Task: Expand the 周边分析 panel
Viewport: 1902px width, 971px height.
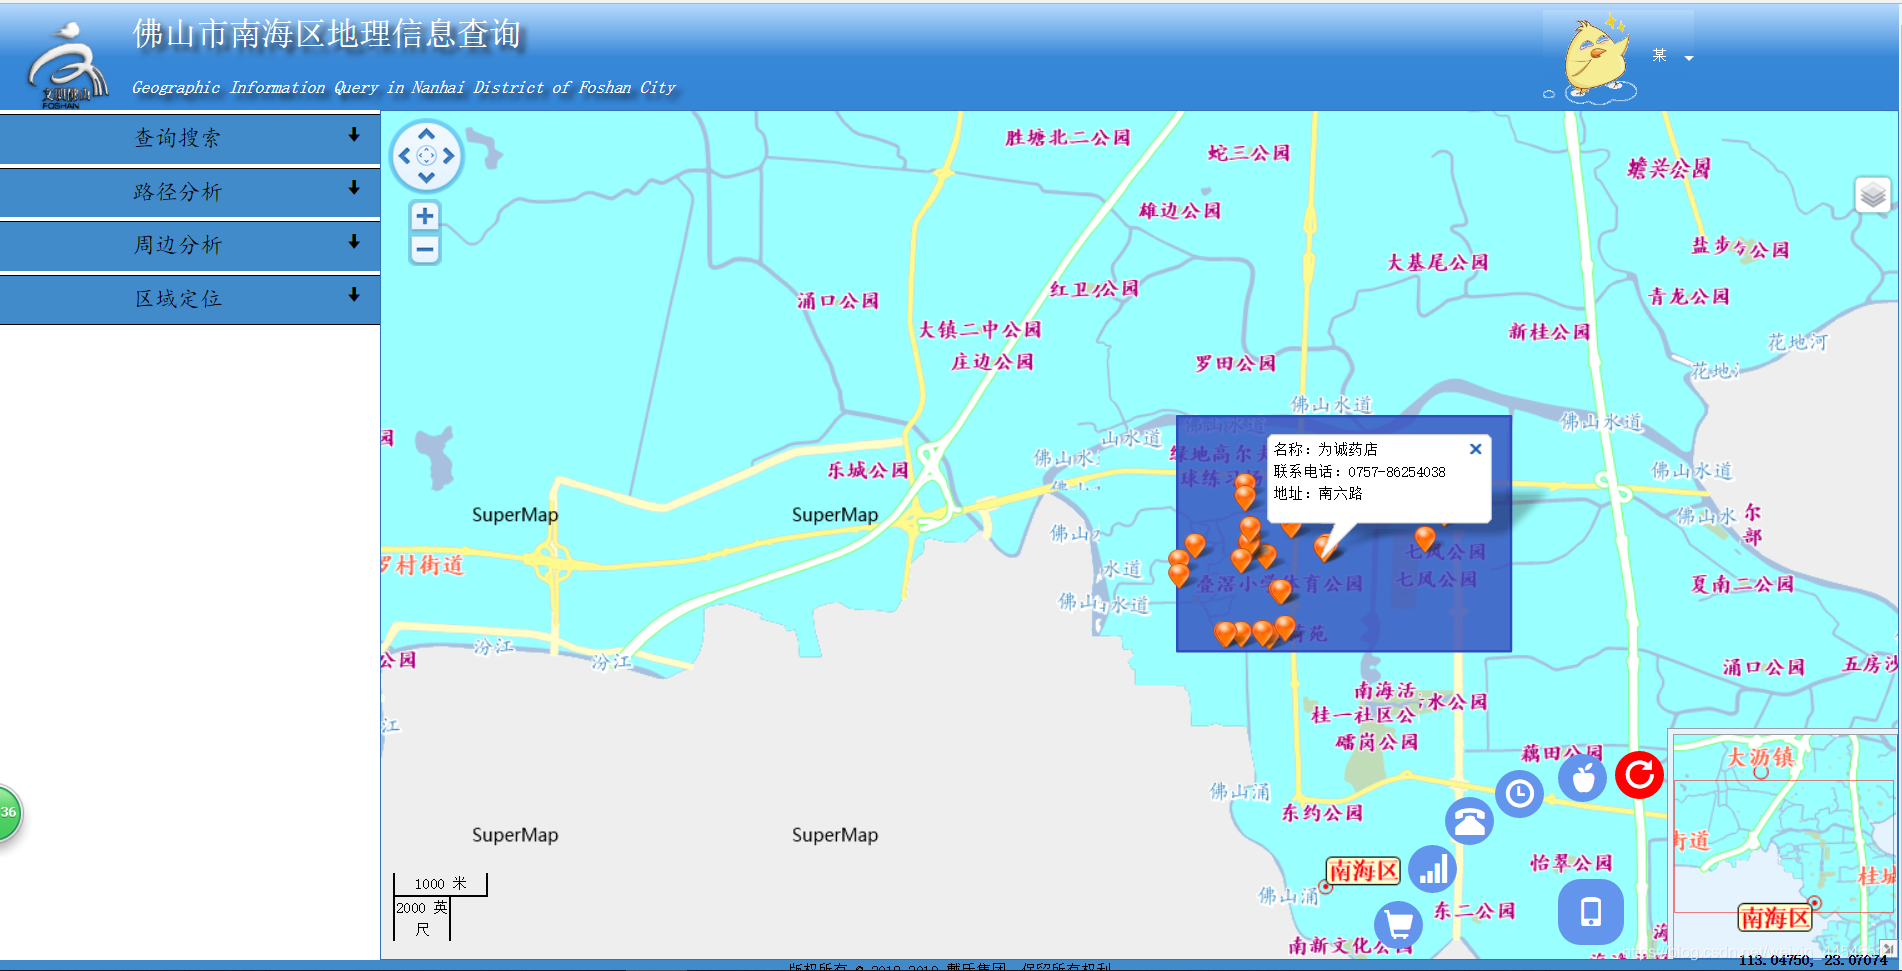Action: click(190, 245)
